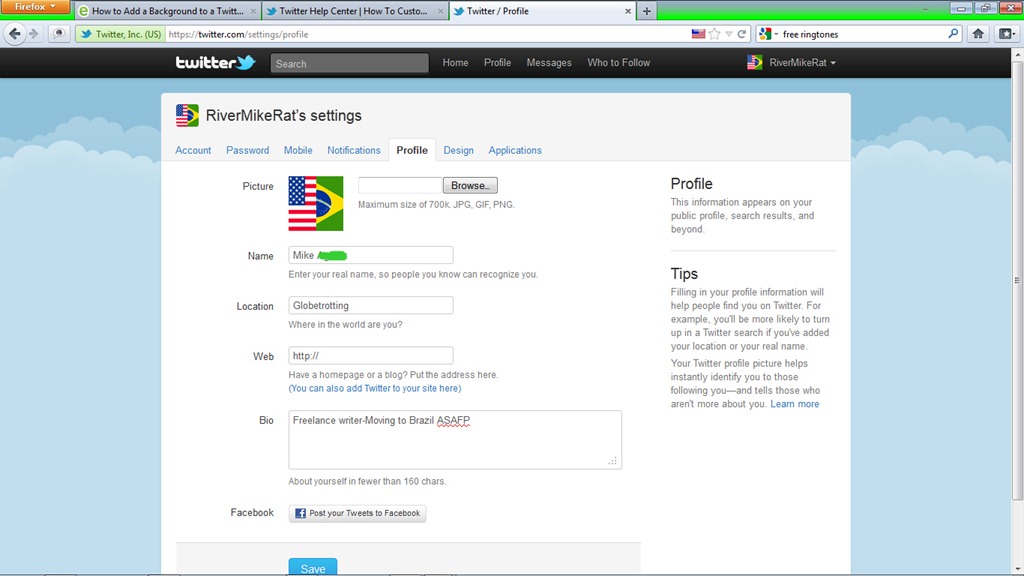Image resolution: width=1024 pixels, height=576 pixels.
Task: Click the page vertical scrollbar
Action: (x=1017, y=281)
